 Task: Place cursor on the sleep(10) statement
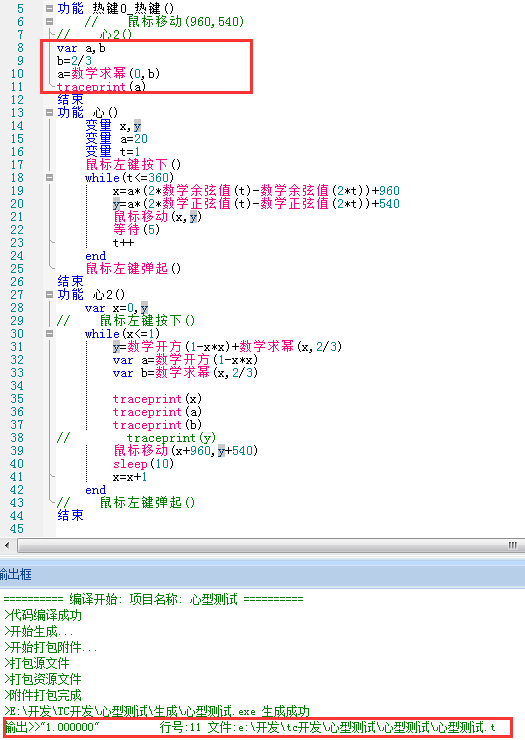point(144,463)
